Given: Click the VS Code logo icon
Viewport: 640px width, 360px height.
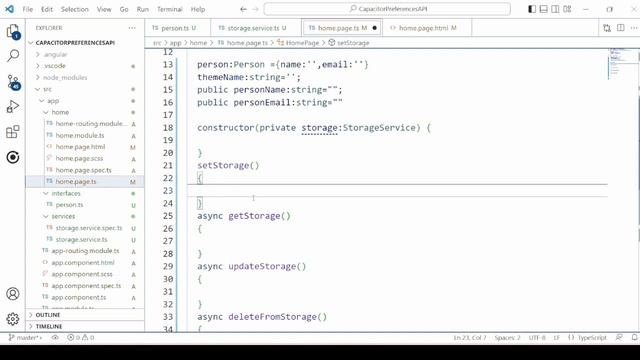Looking at the screenshot, I should [9, 9].
